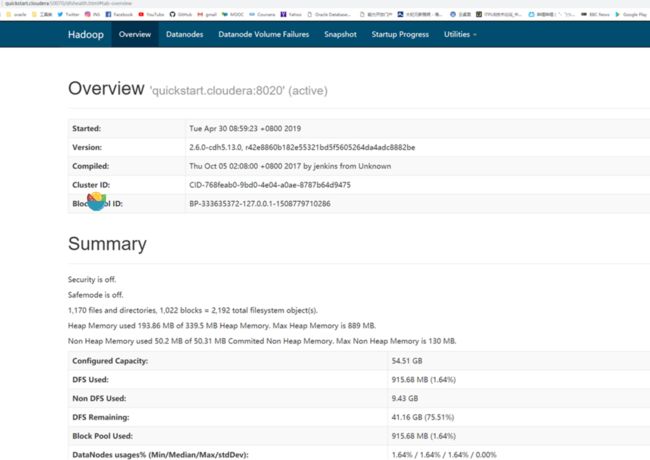Click the 'Security is off.' text
This screenshot has width=650, height=460.
point(92,279)
